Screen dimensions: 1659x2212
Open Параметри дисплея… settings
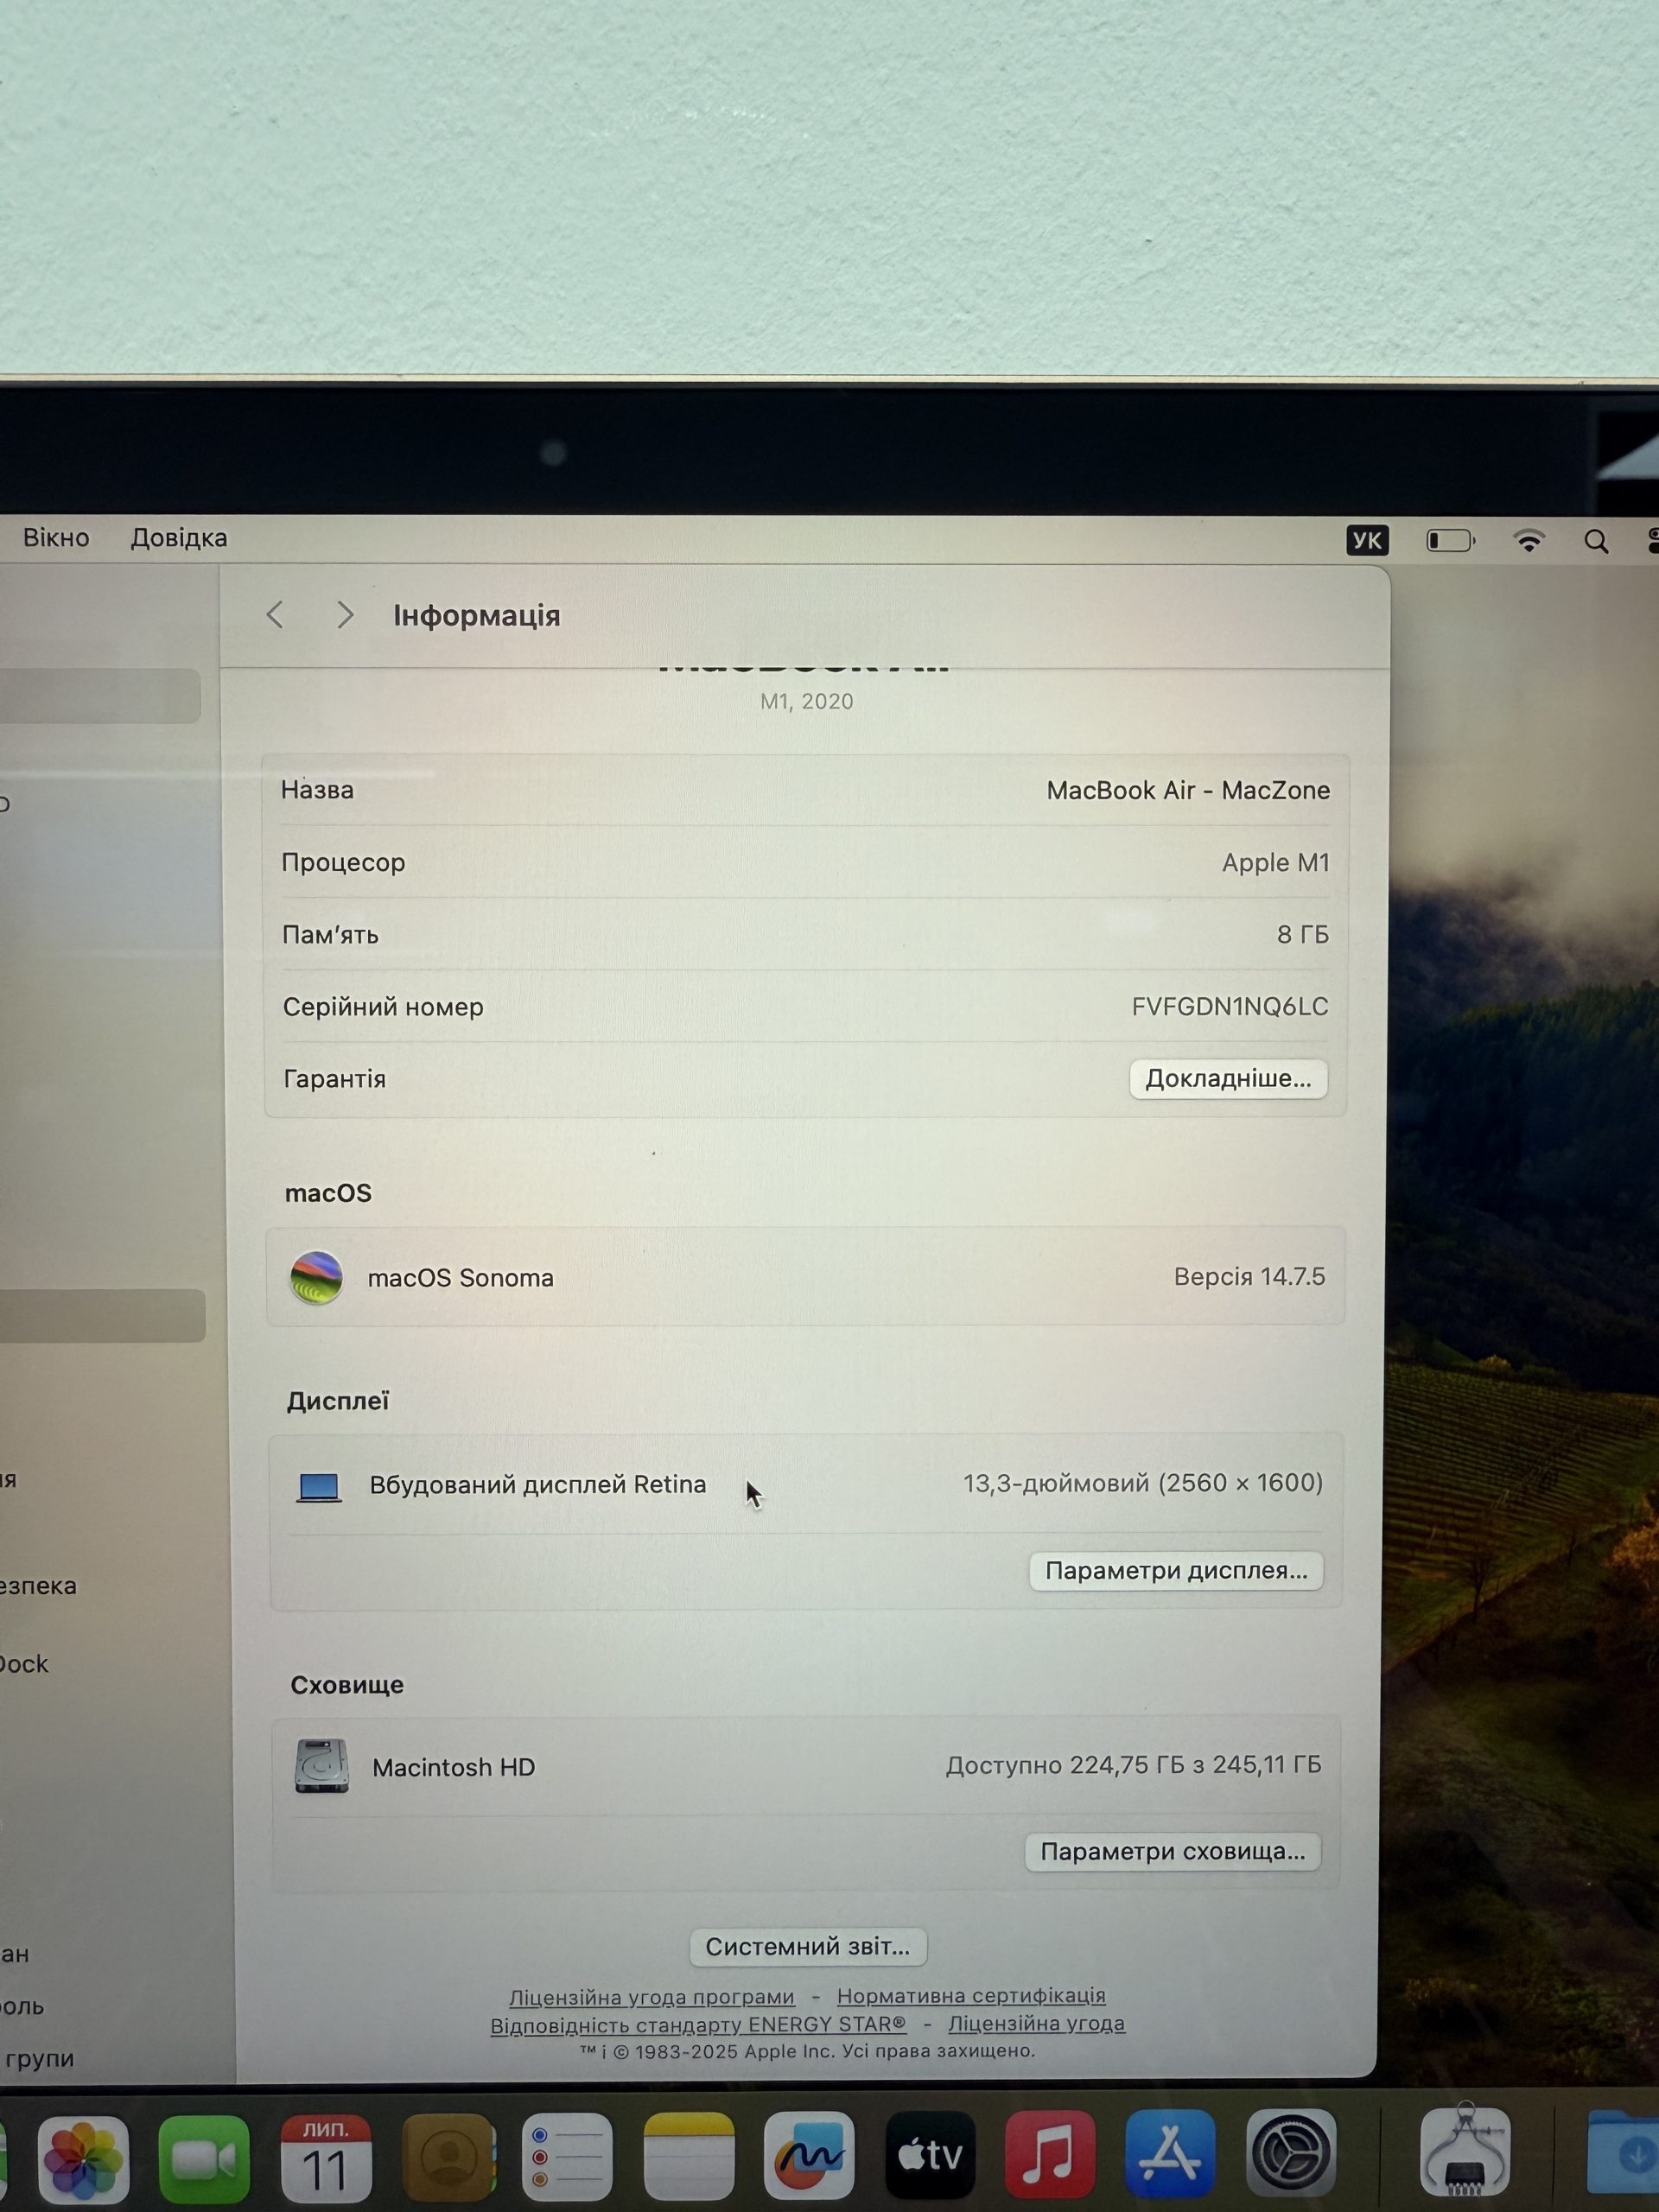(x=1176, y=1571)
